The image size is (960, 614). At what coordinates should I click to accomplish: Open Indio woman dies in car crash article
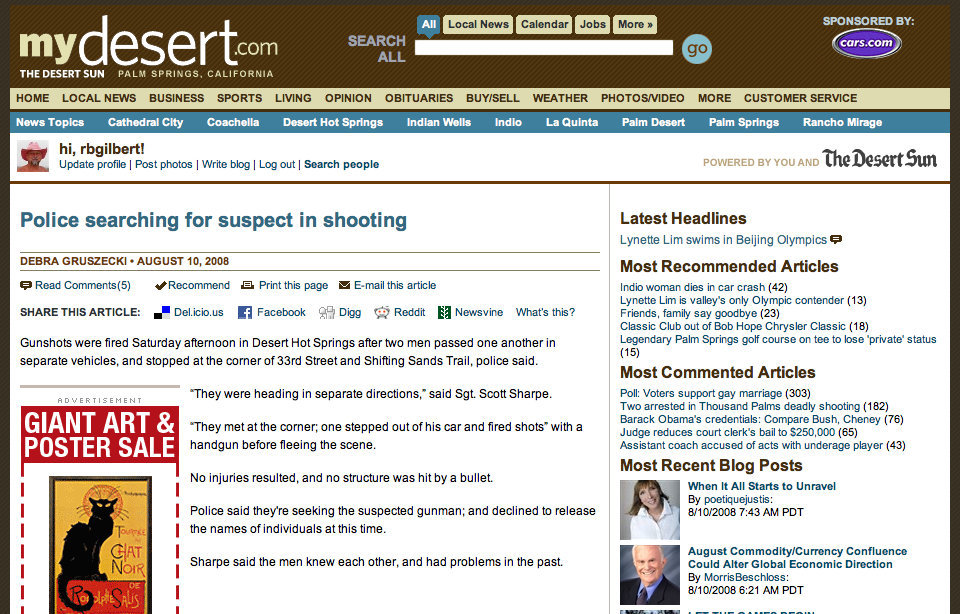(692, 287)
